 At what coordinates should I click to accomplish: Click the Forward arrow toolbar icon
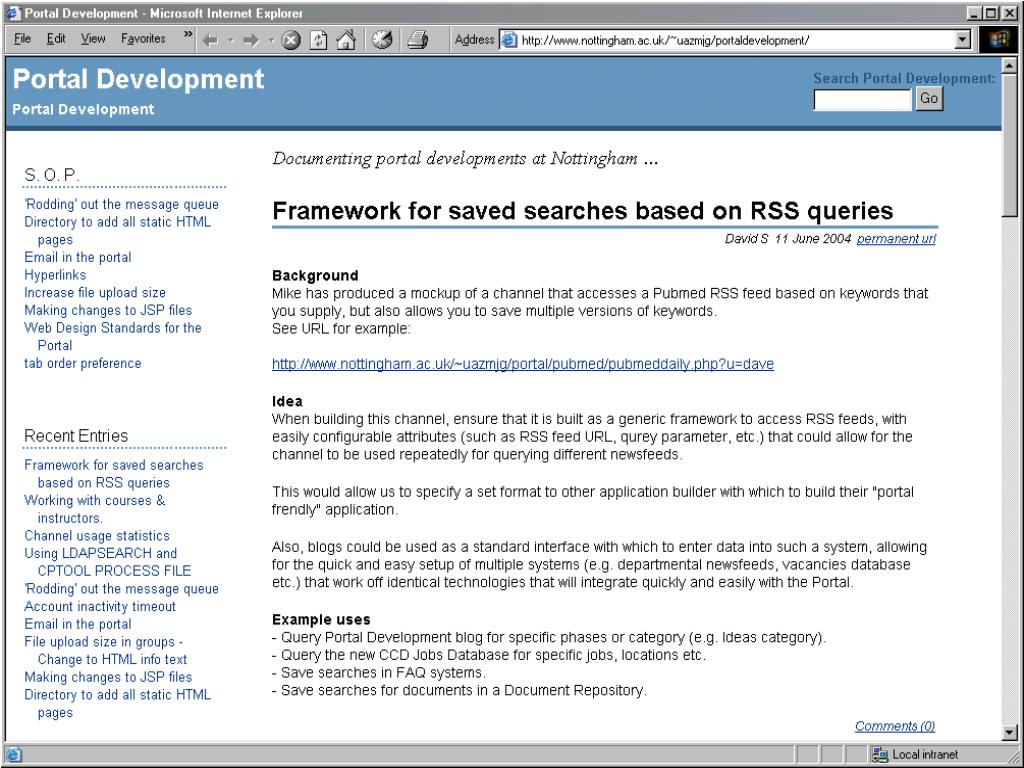tap(251, 40)
